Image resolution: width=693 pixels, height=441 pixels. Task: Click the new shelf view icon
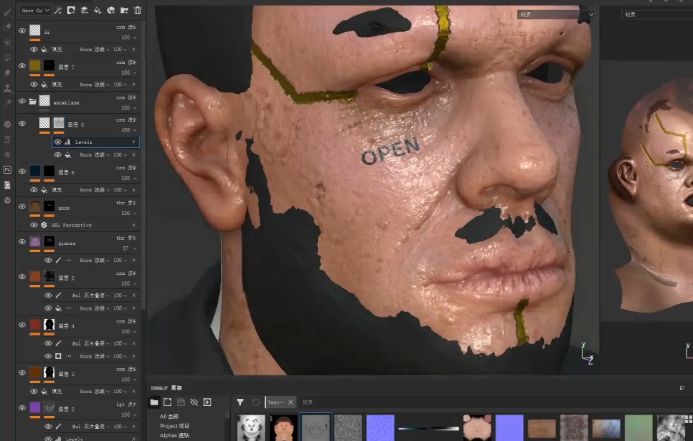pos(167,402)
